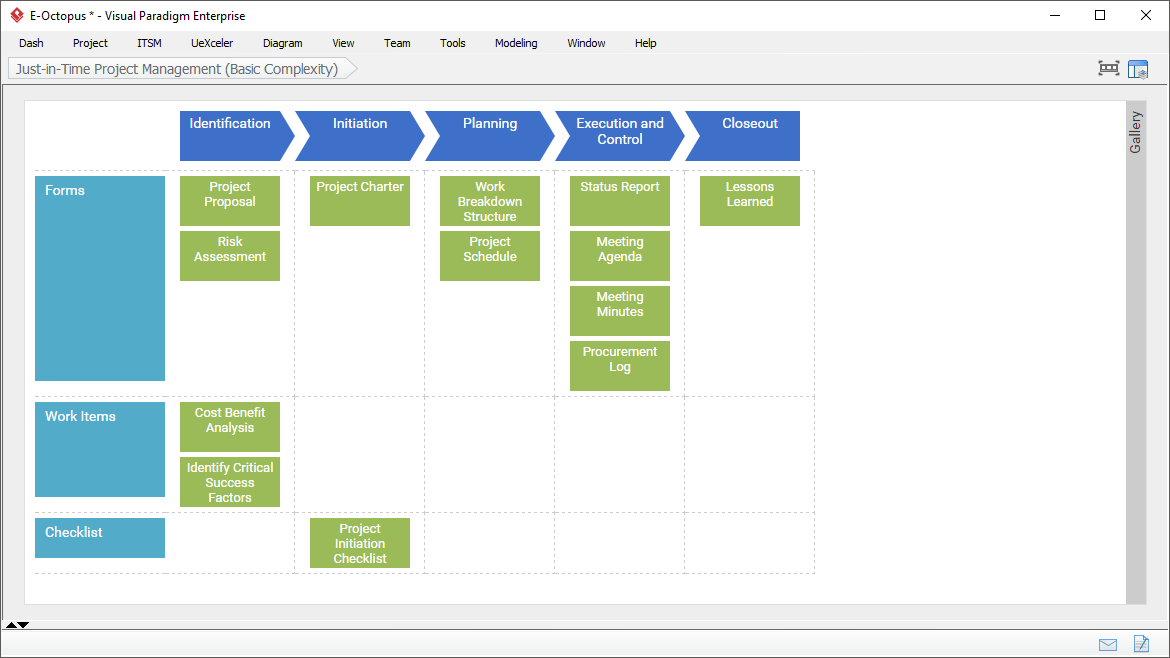Image resolution: width=1170 pixels, height=658 pixels.
Task: Click the small black down arrow at bottom left
Action: pyautogui.click(x=21, y=625)
